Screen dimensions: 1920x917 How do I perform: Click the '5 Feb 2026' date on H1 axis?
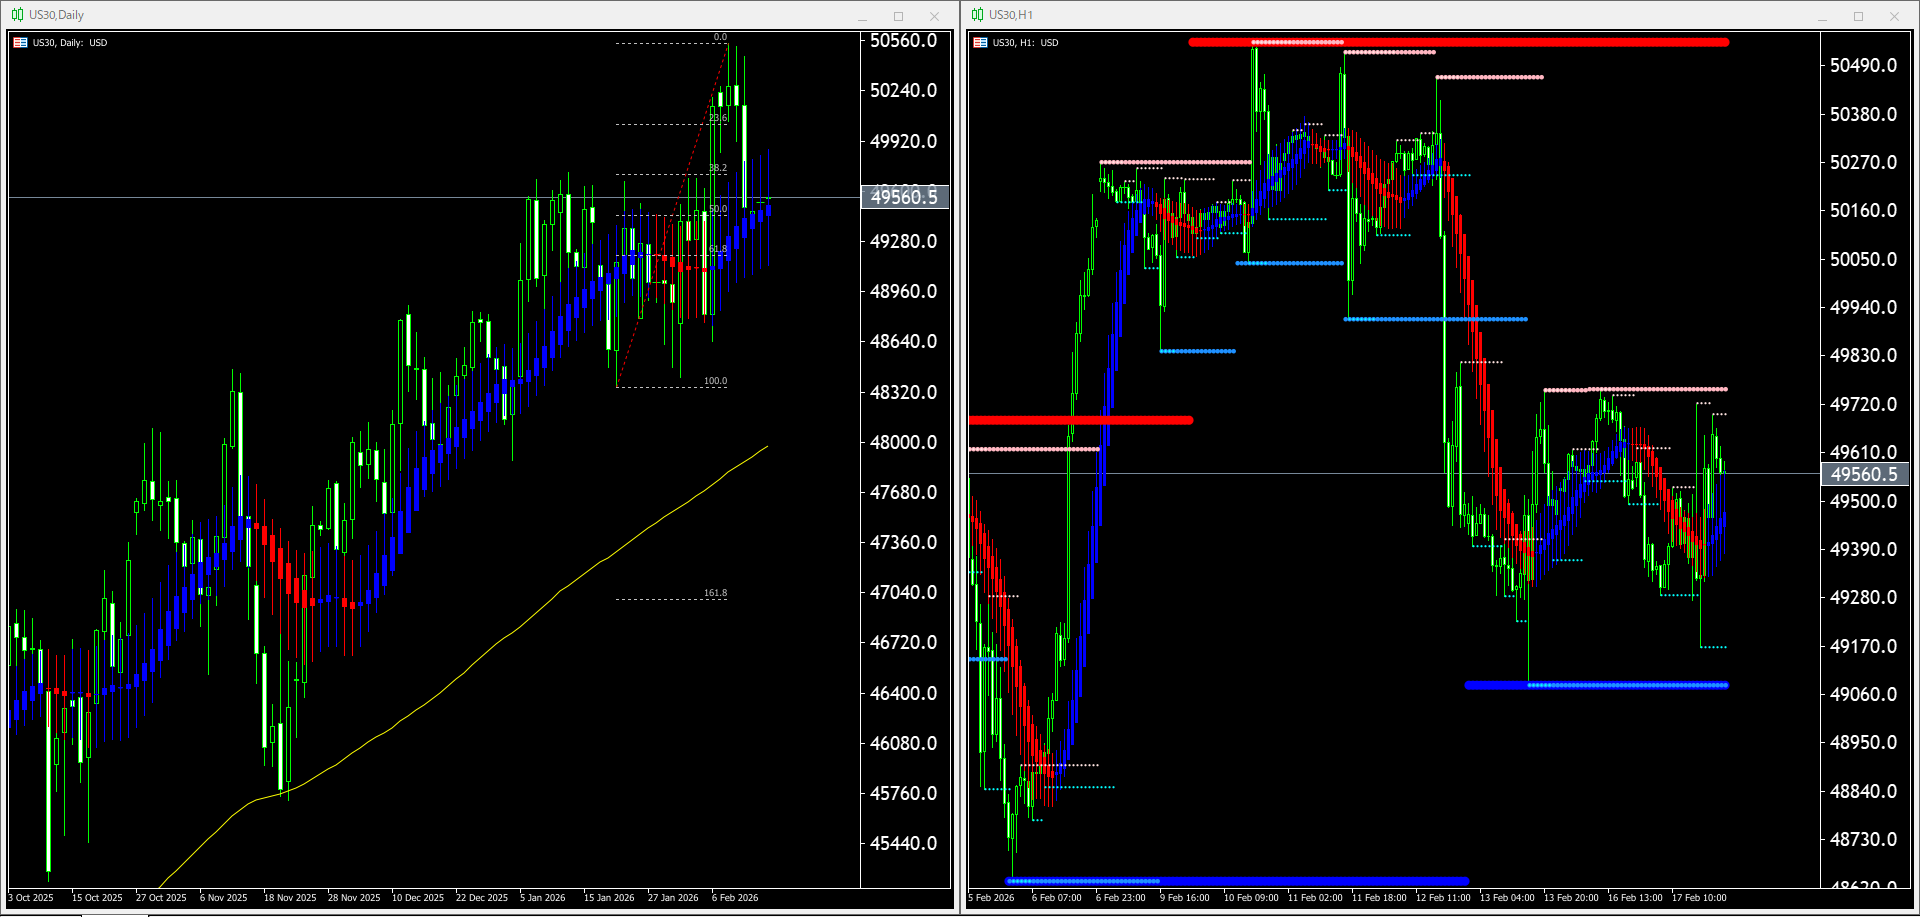point(991,898)
